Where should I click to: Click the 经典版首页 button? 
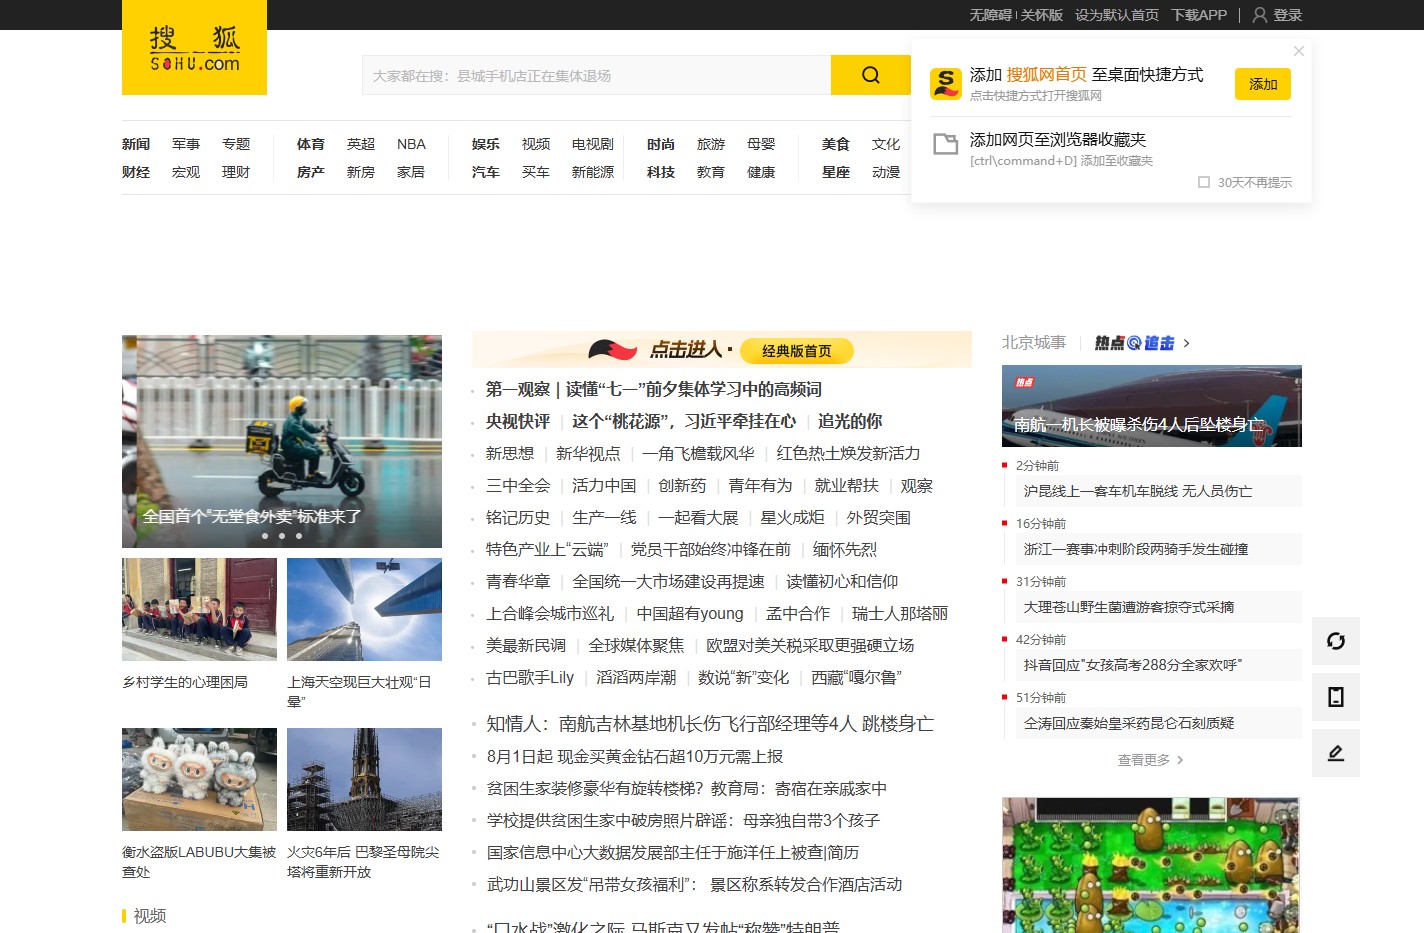click(796, 351)
